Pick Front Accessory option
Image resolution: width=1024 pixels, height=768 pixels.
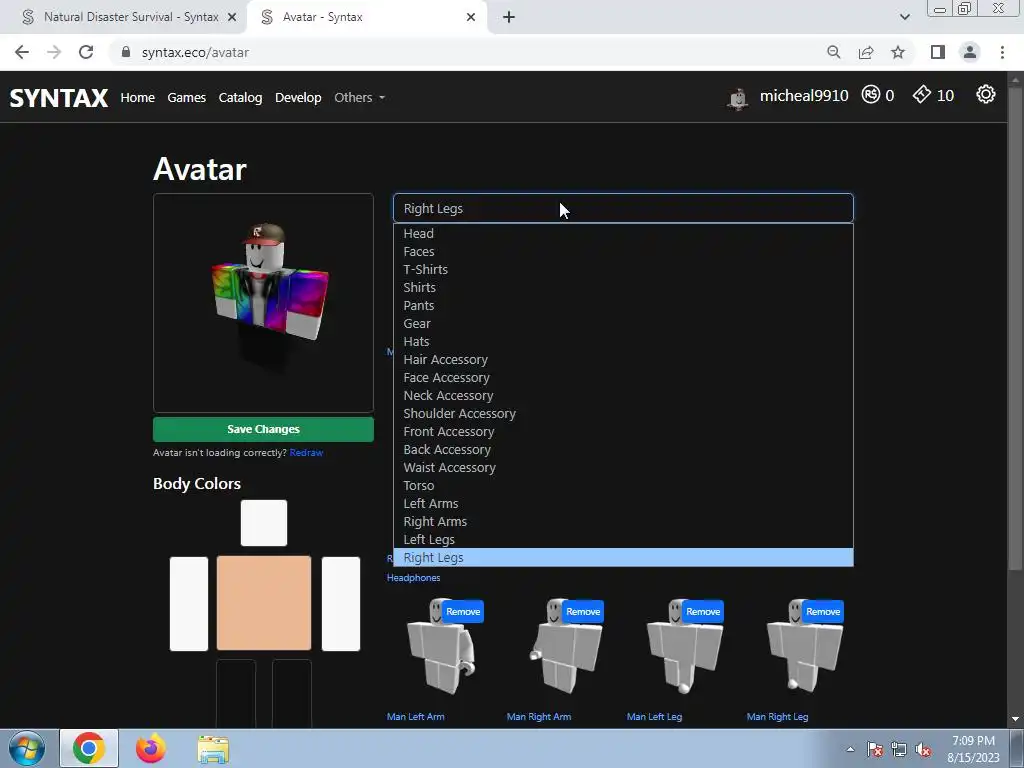click(623, 431)
